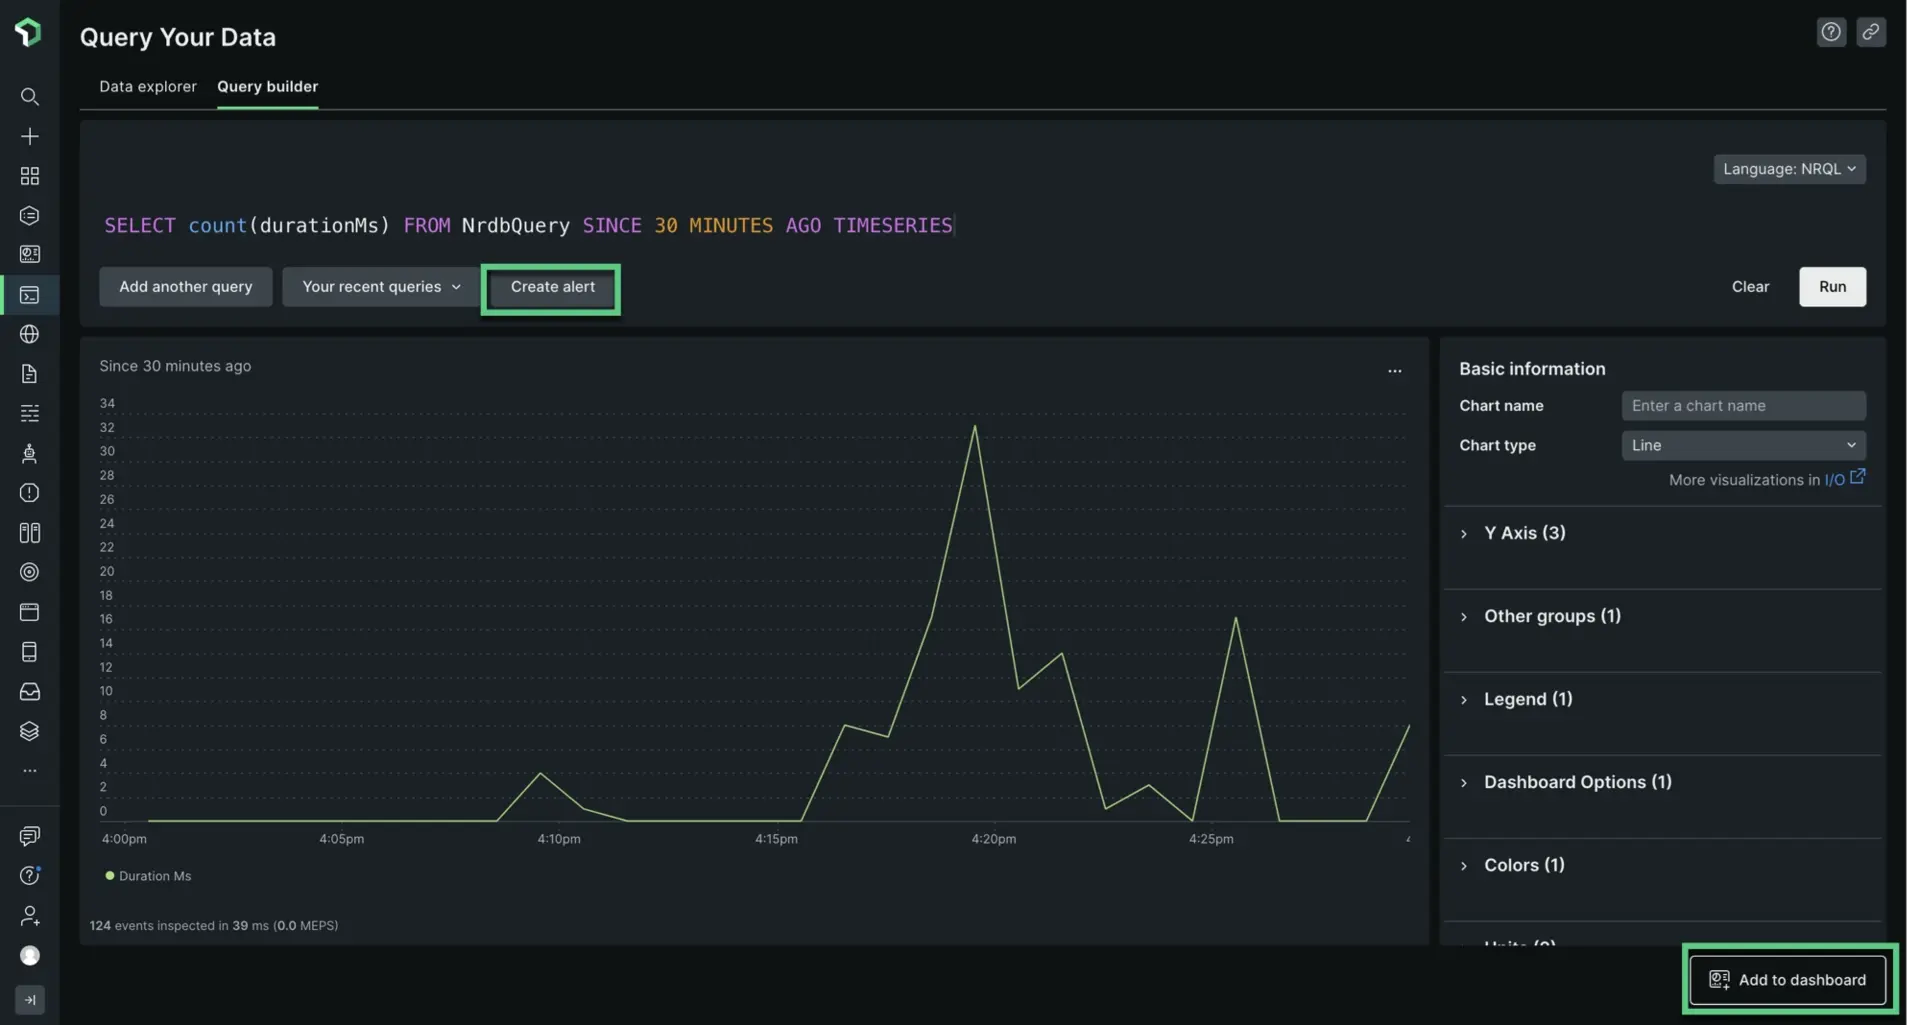Viewport: 1920px width, 1025px height.
Task: Open the chart's three-dot options menu
Action: (x=1395, y=371)
